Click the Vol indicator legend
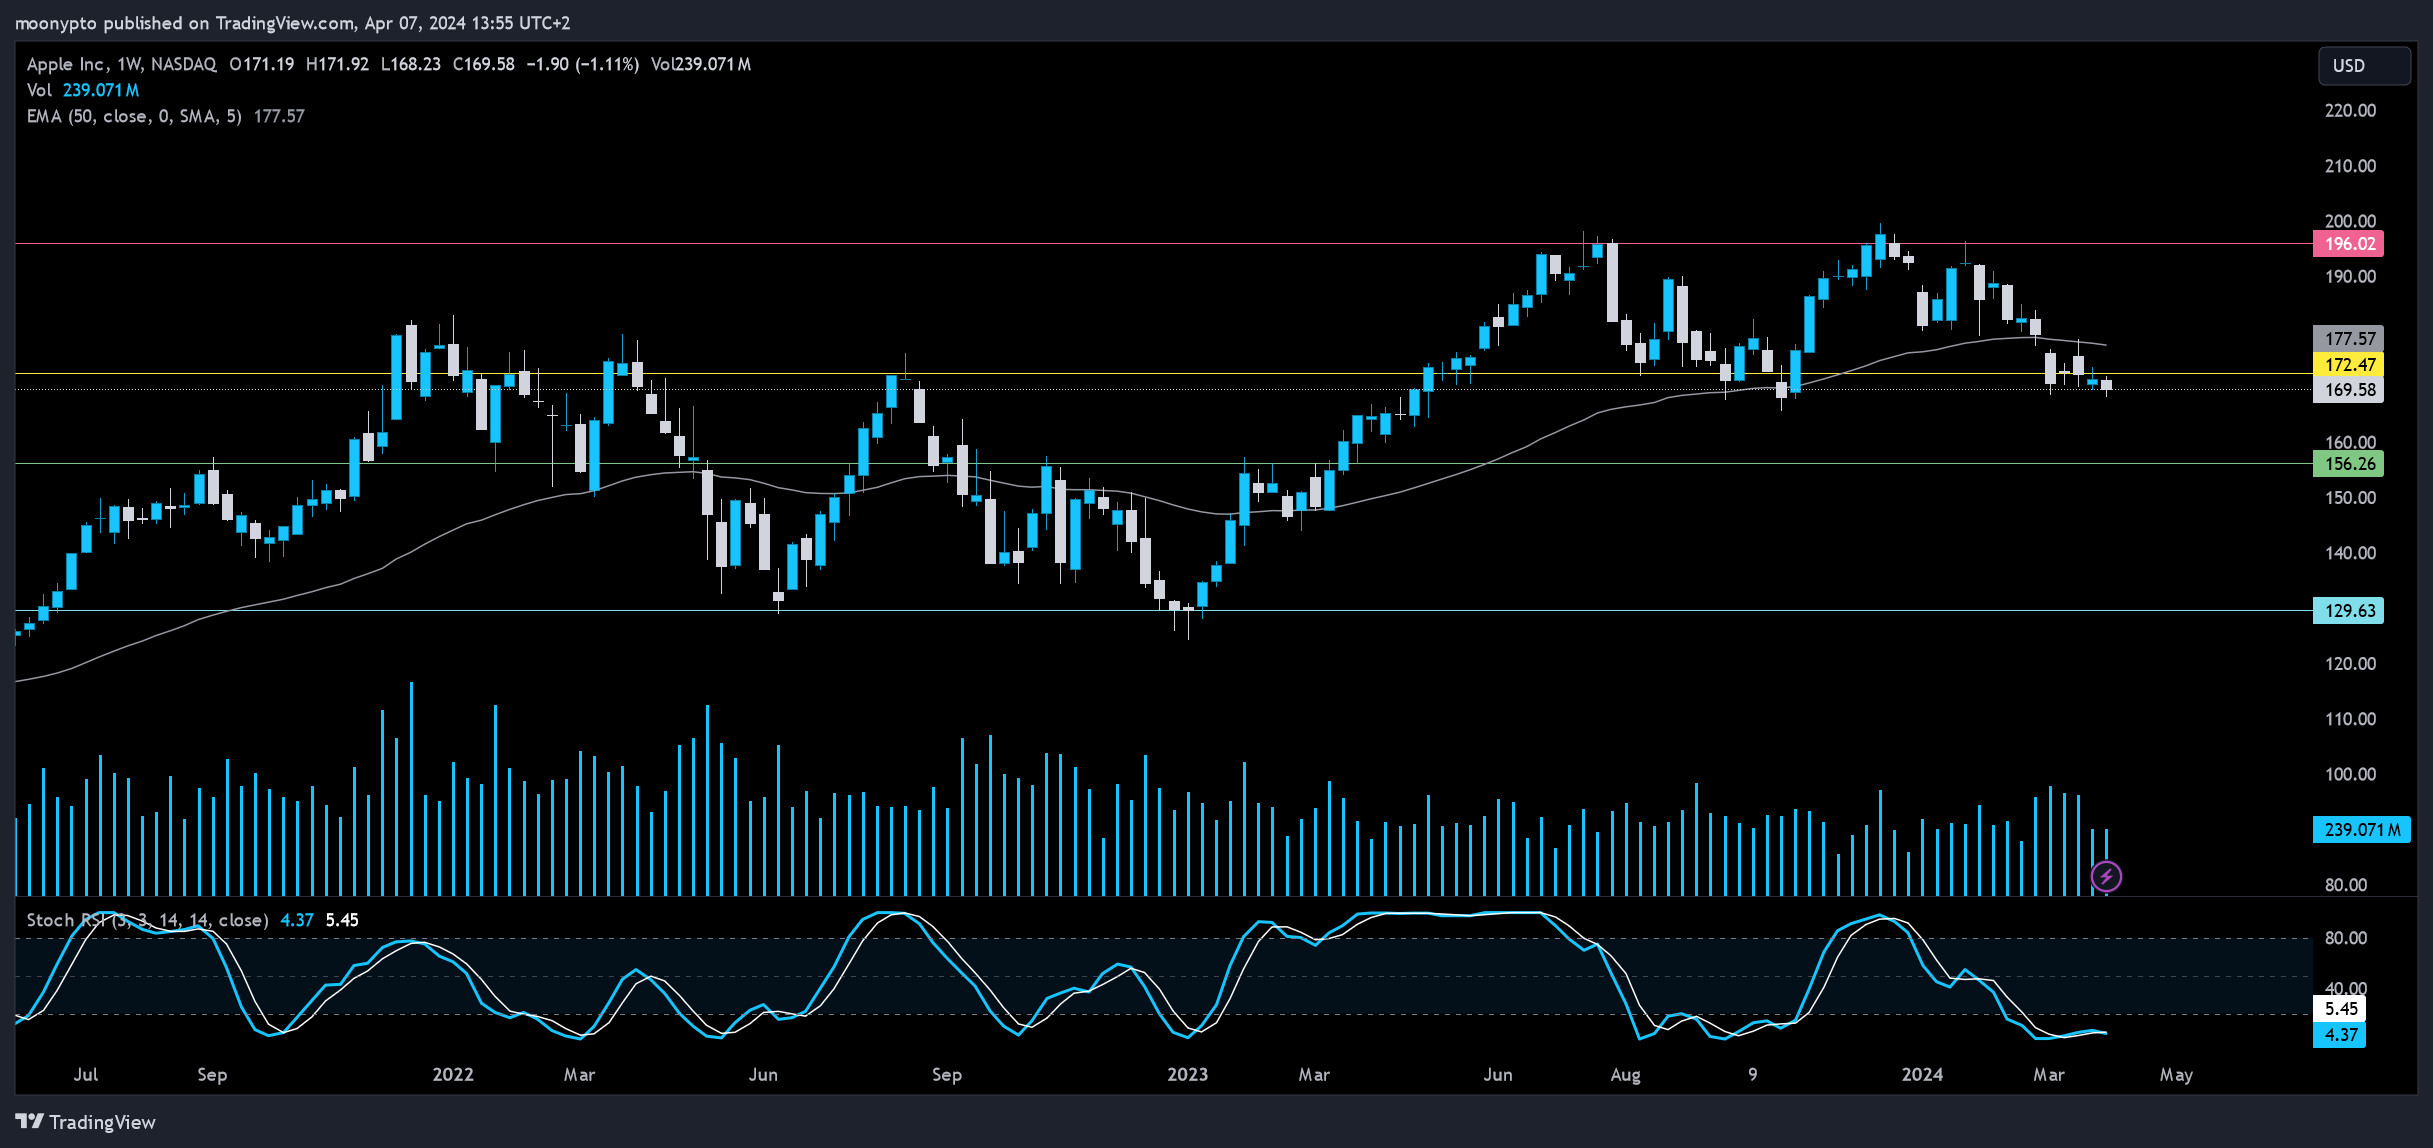Viewport: 2433px width, 1148px height. click(x=83, y=90)
